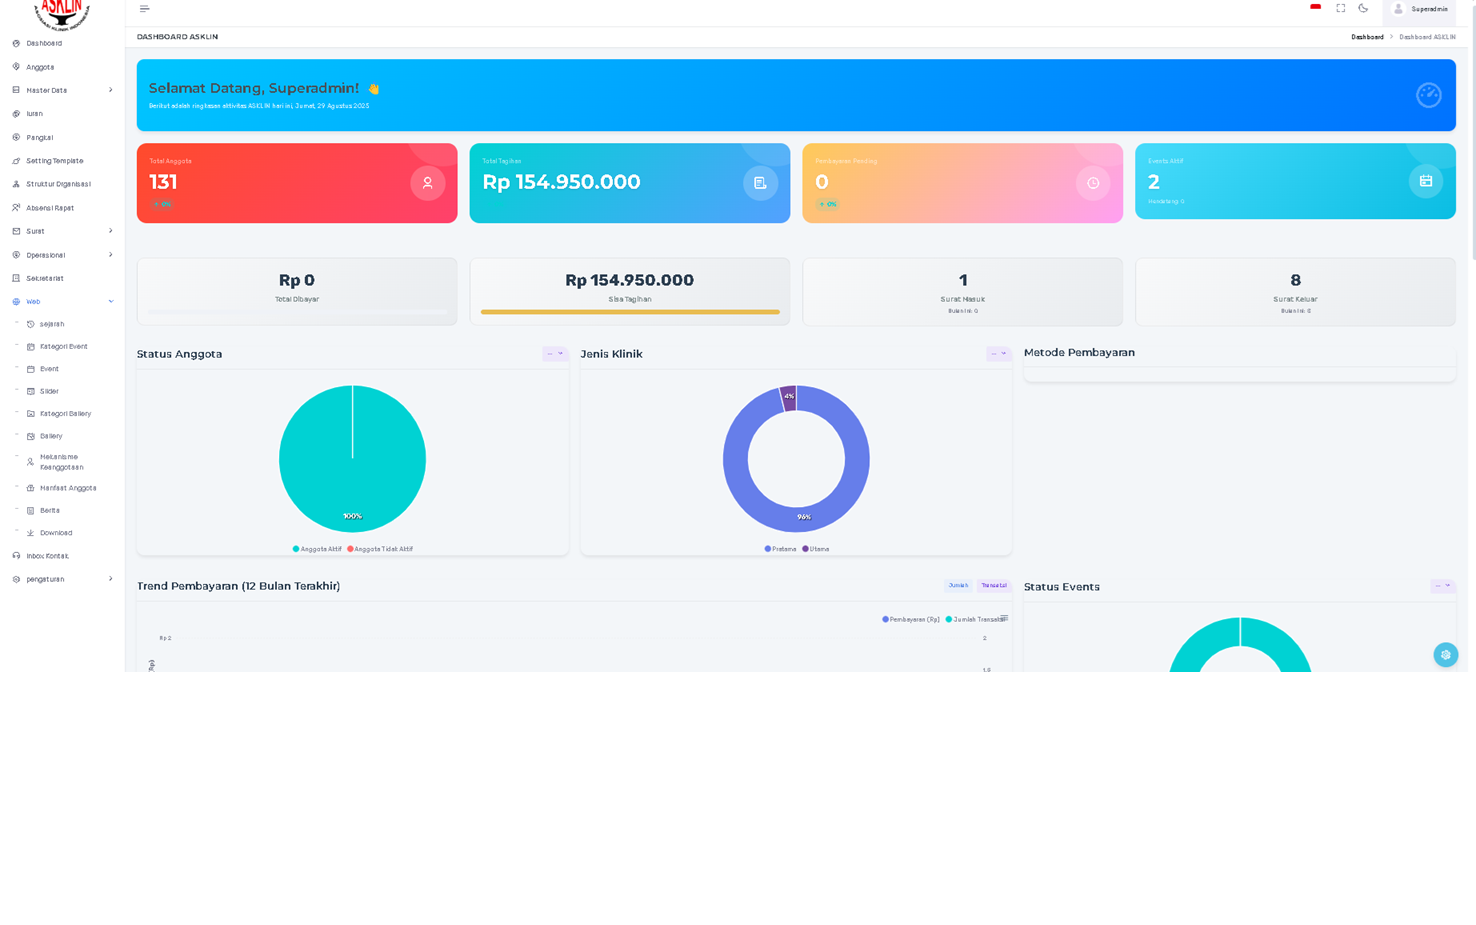Click the Total Tagihan card invoice icon

tap(760, 183)
